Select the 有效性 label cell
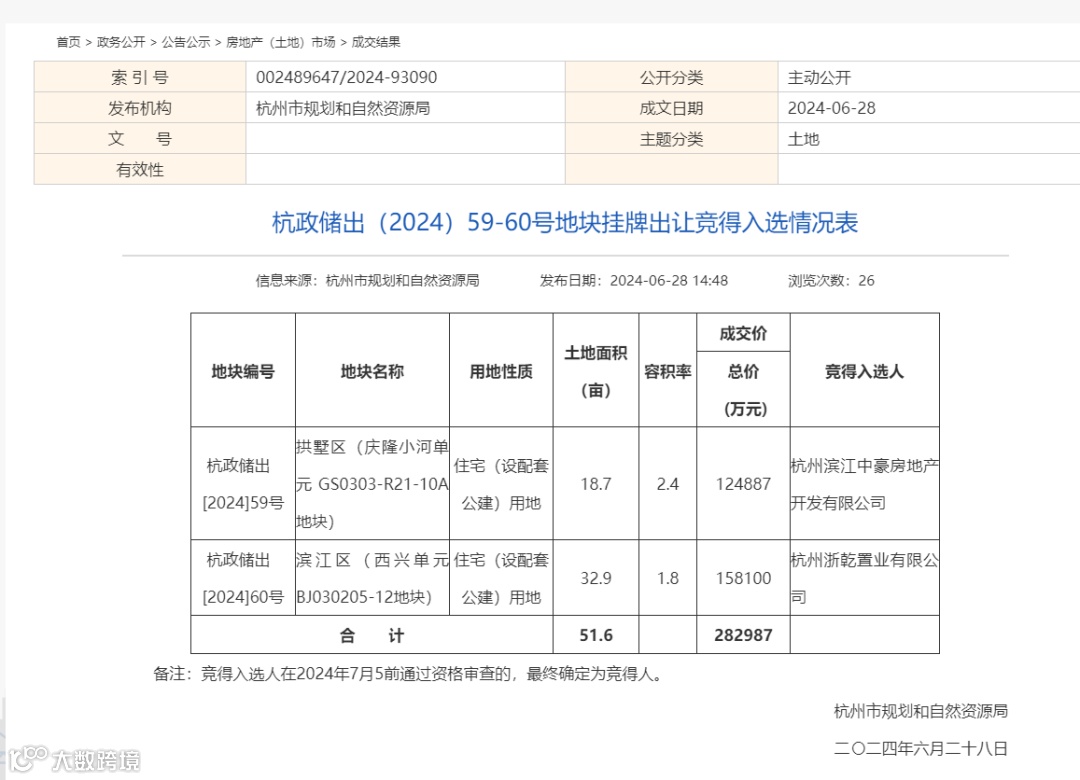 tap(140, 169)
